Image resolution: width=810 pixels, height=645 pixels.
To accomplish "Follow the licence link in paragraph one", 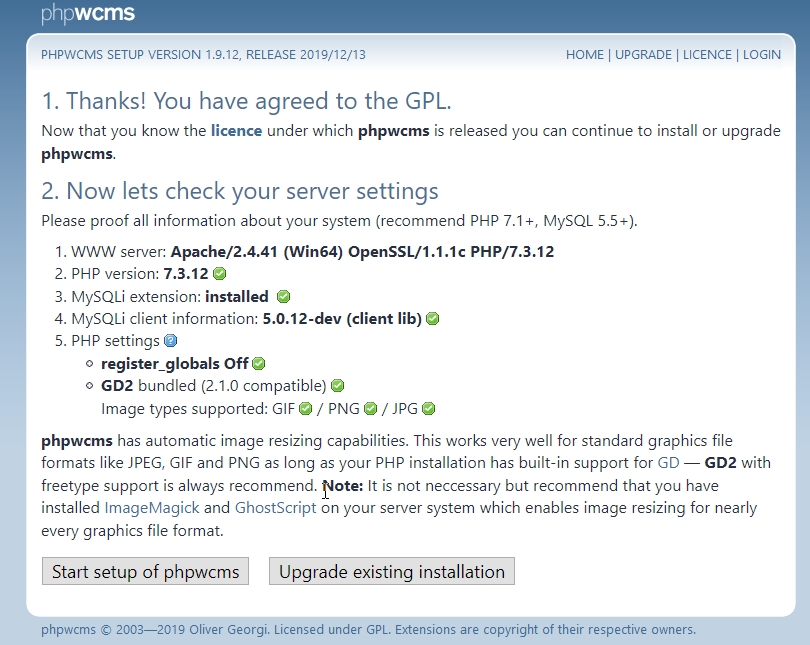I will (x=236, y=131).
